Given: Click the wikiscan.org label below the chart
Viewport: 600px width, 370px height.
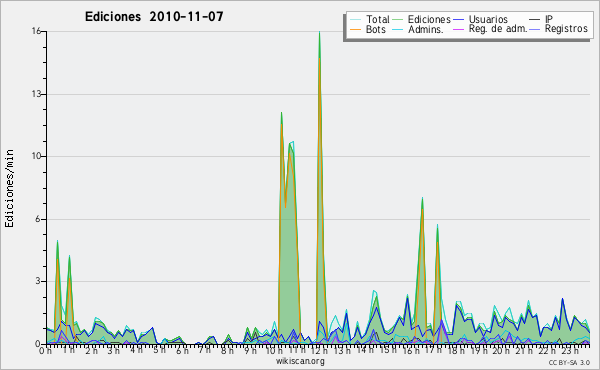Looking at the screenshot, I should 300,361.
